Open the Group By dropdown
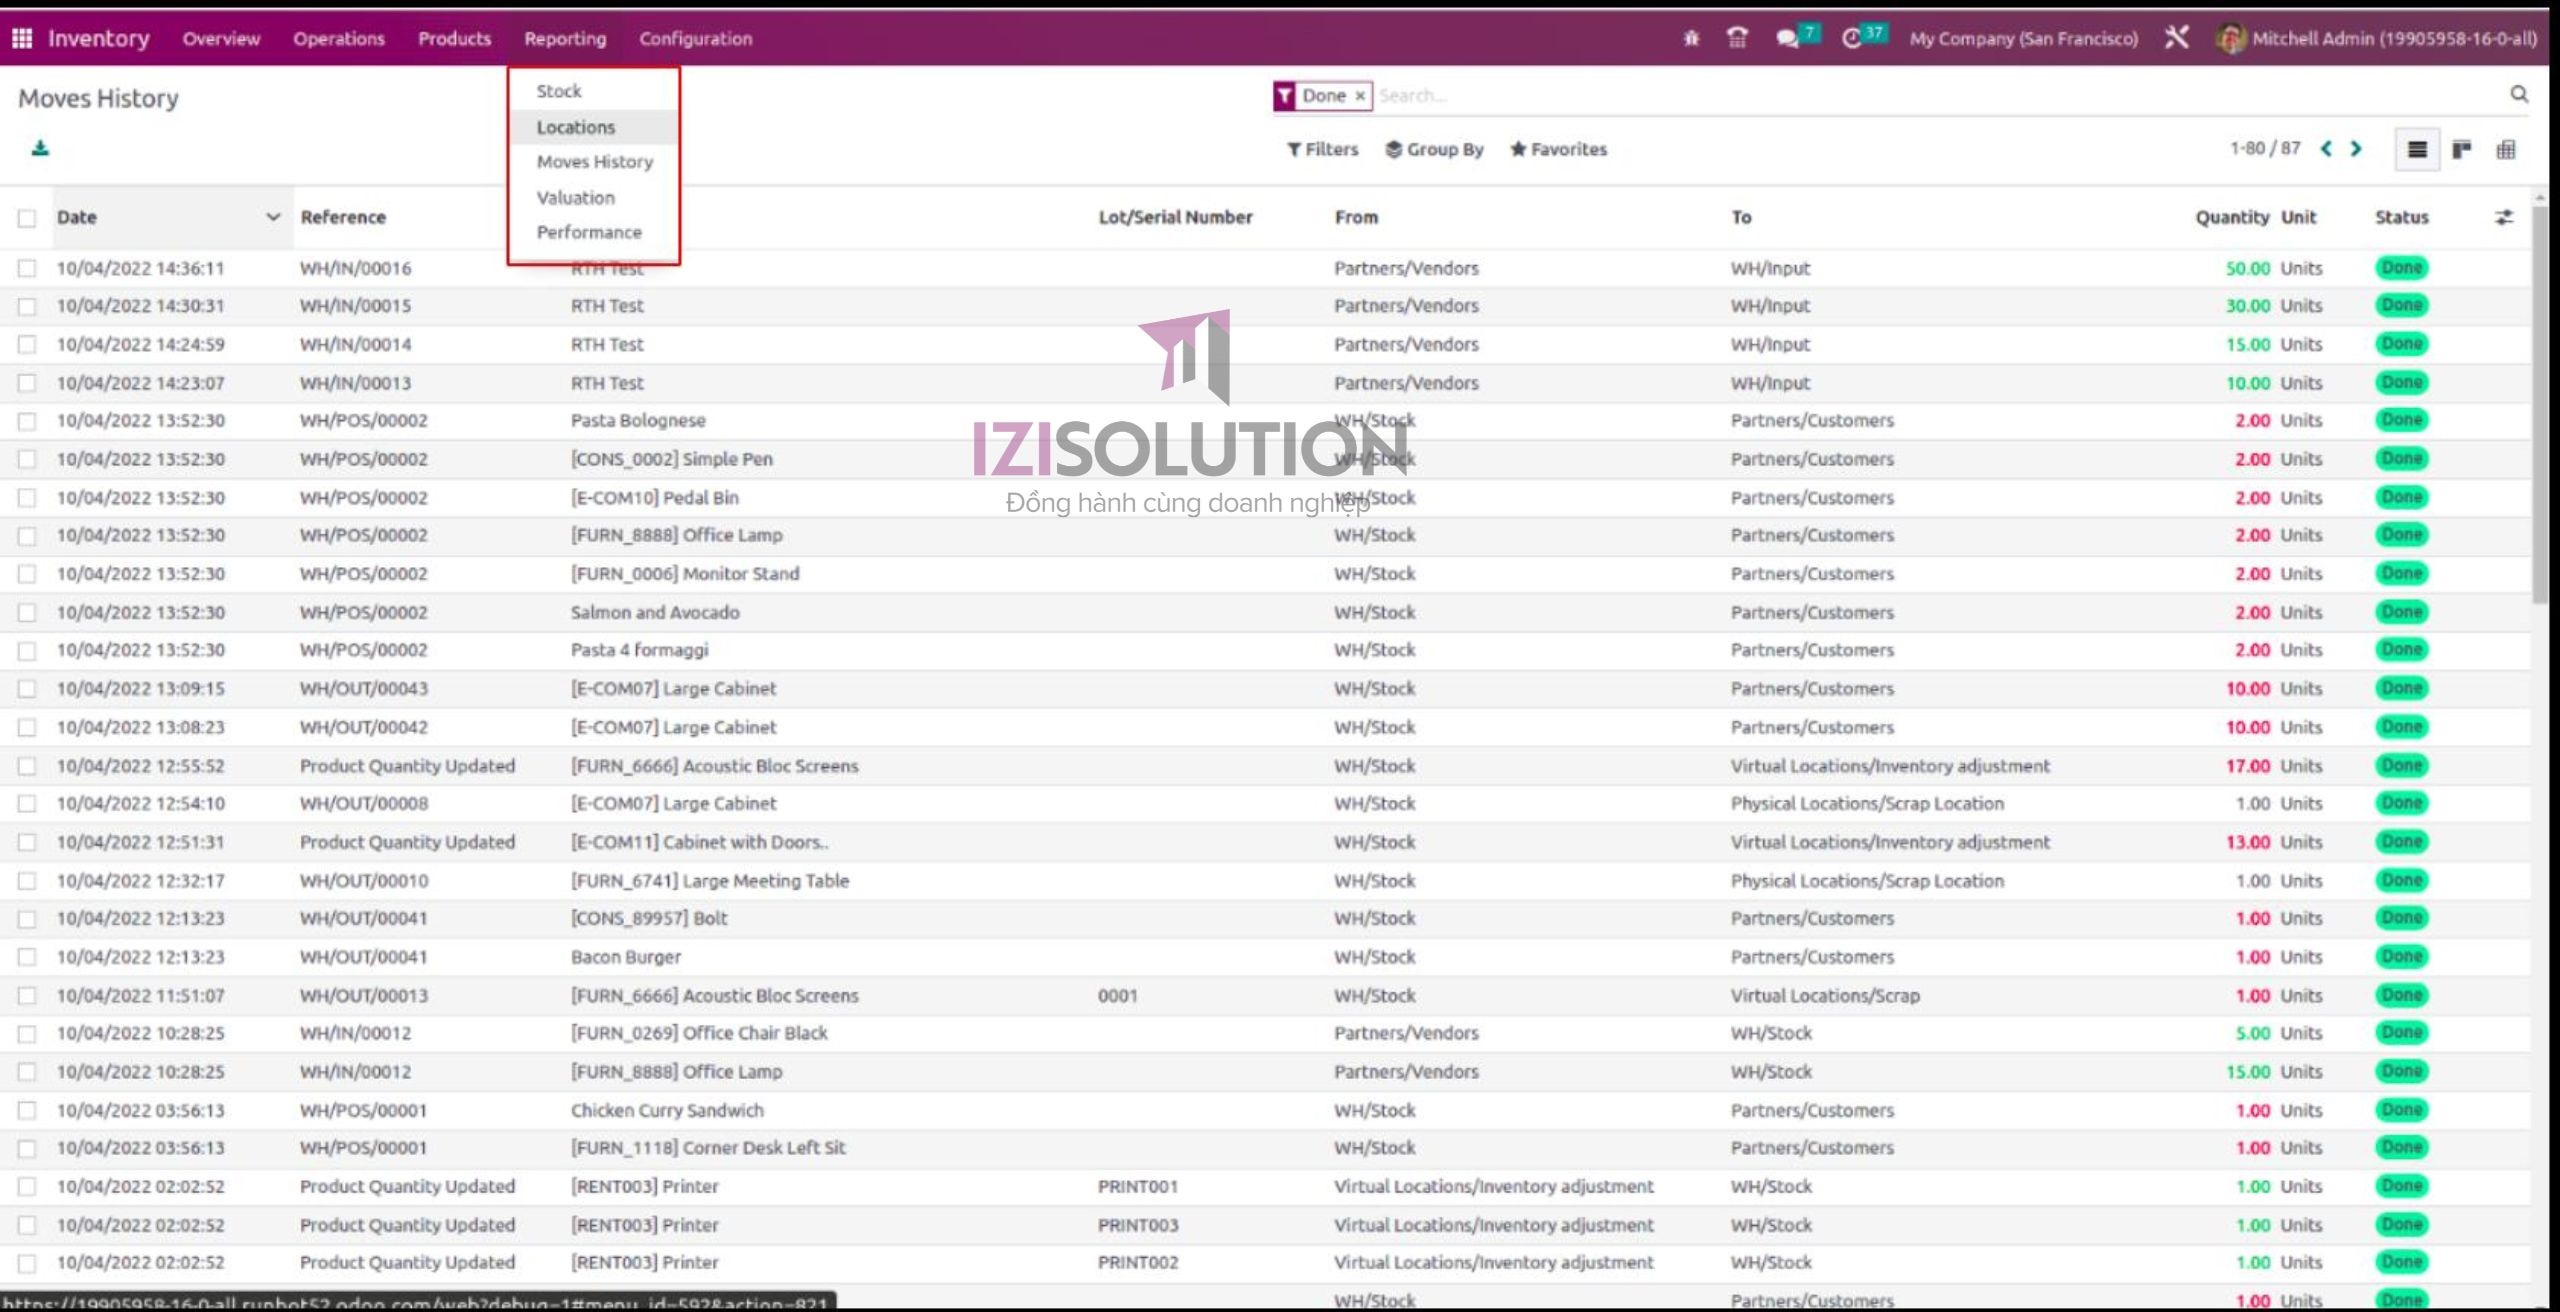This screenshot has width=2560, height=1312. 1434,149
